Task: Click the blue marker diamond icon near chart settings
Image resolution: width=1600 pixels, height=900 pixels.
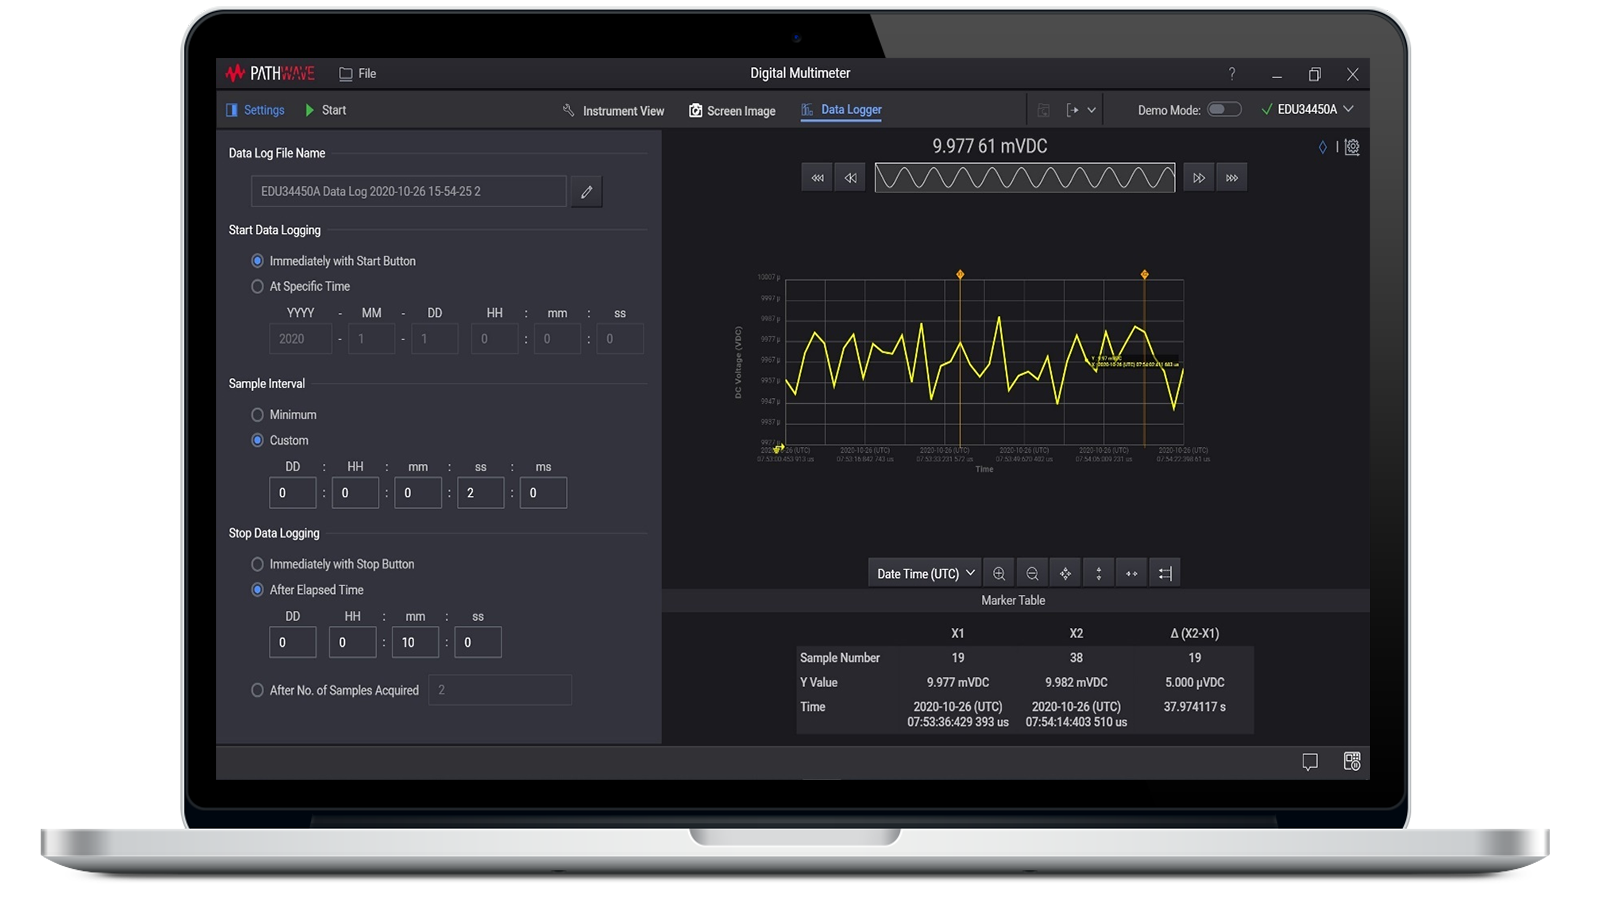Action: click(x=1321, y=146)
